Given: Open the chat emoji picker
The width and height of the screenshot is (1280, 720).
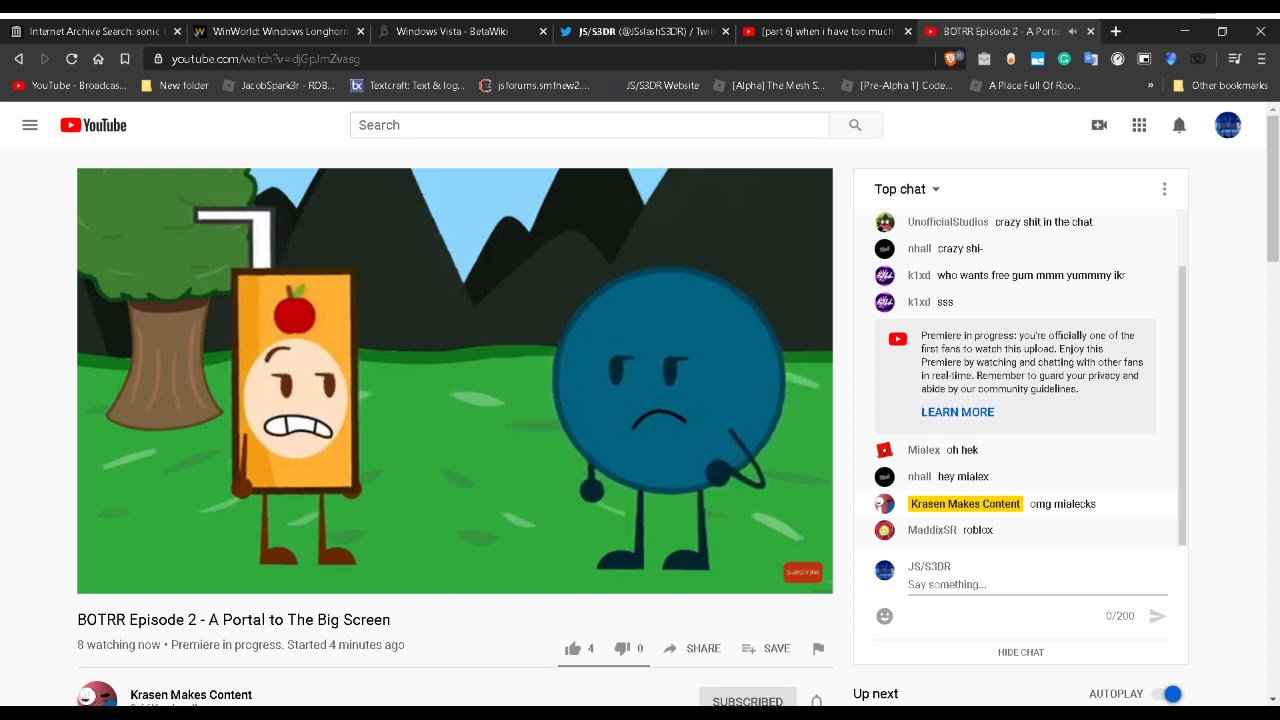Looking at the screenshot, I should point(884,616).
